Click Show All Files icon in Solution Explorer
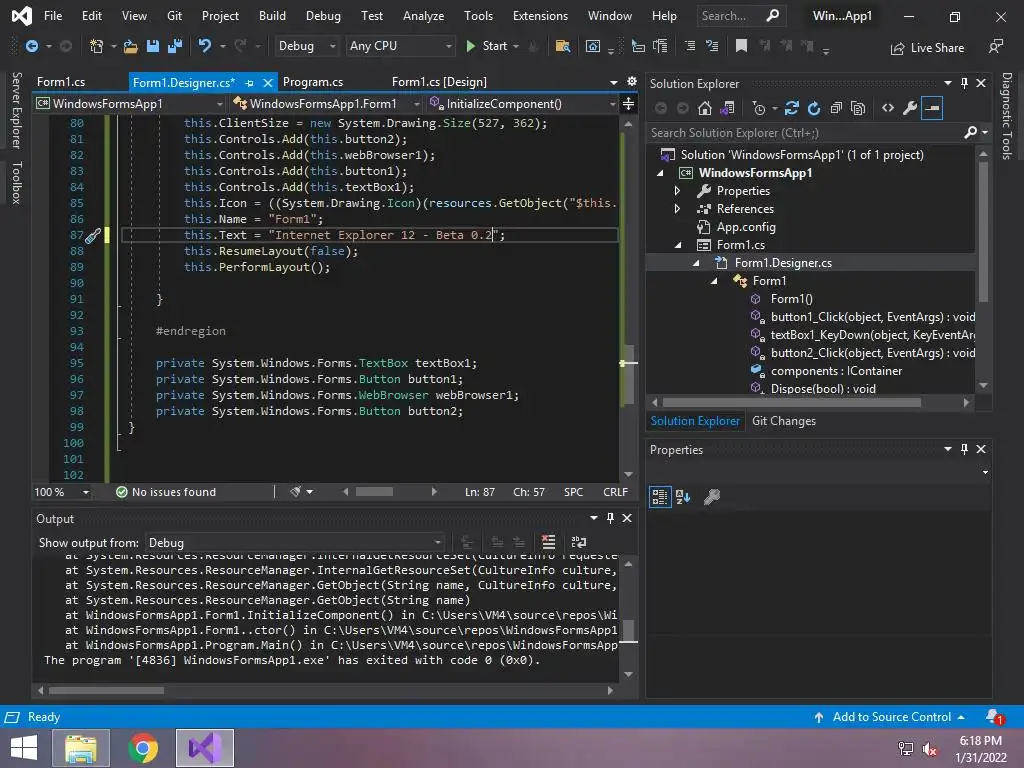This screenshot has width=1024, height=768. [858, 108]
